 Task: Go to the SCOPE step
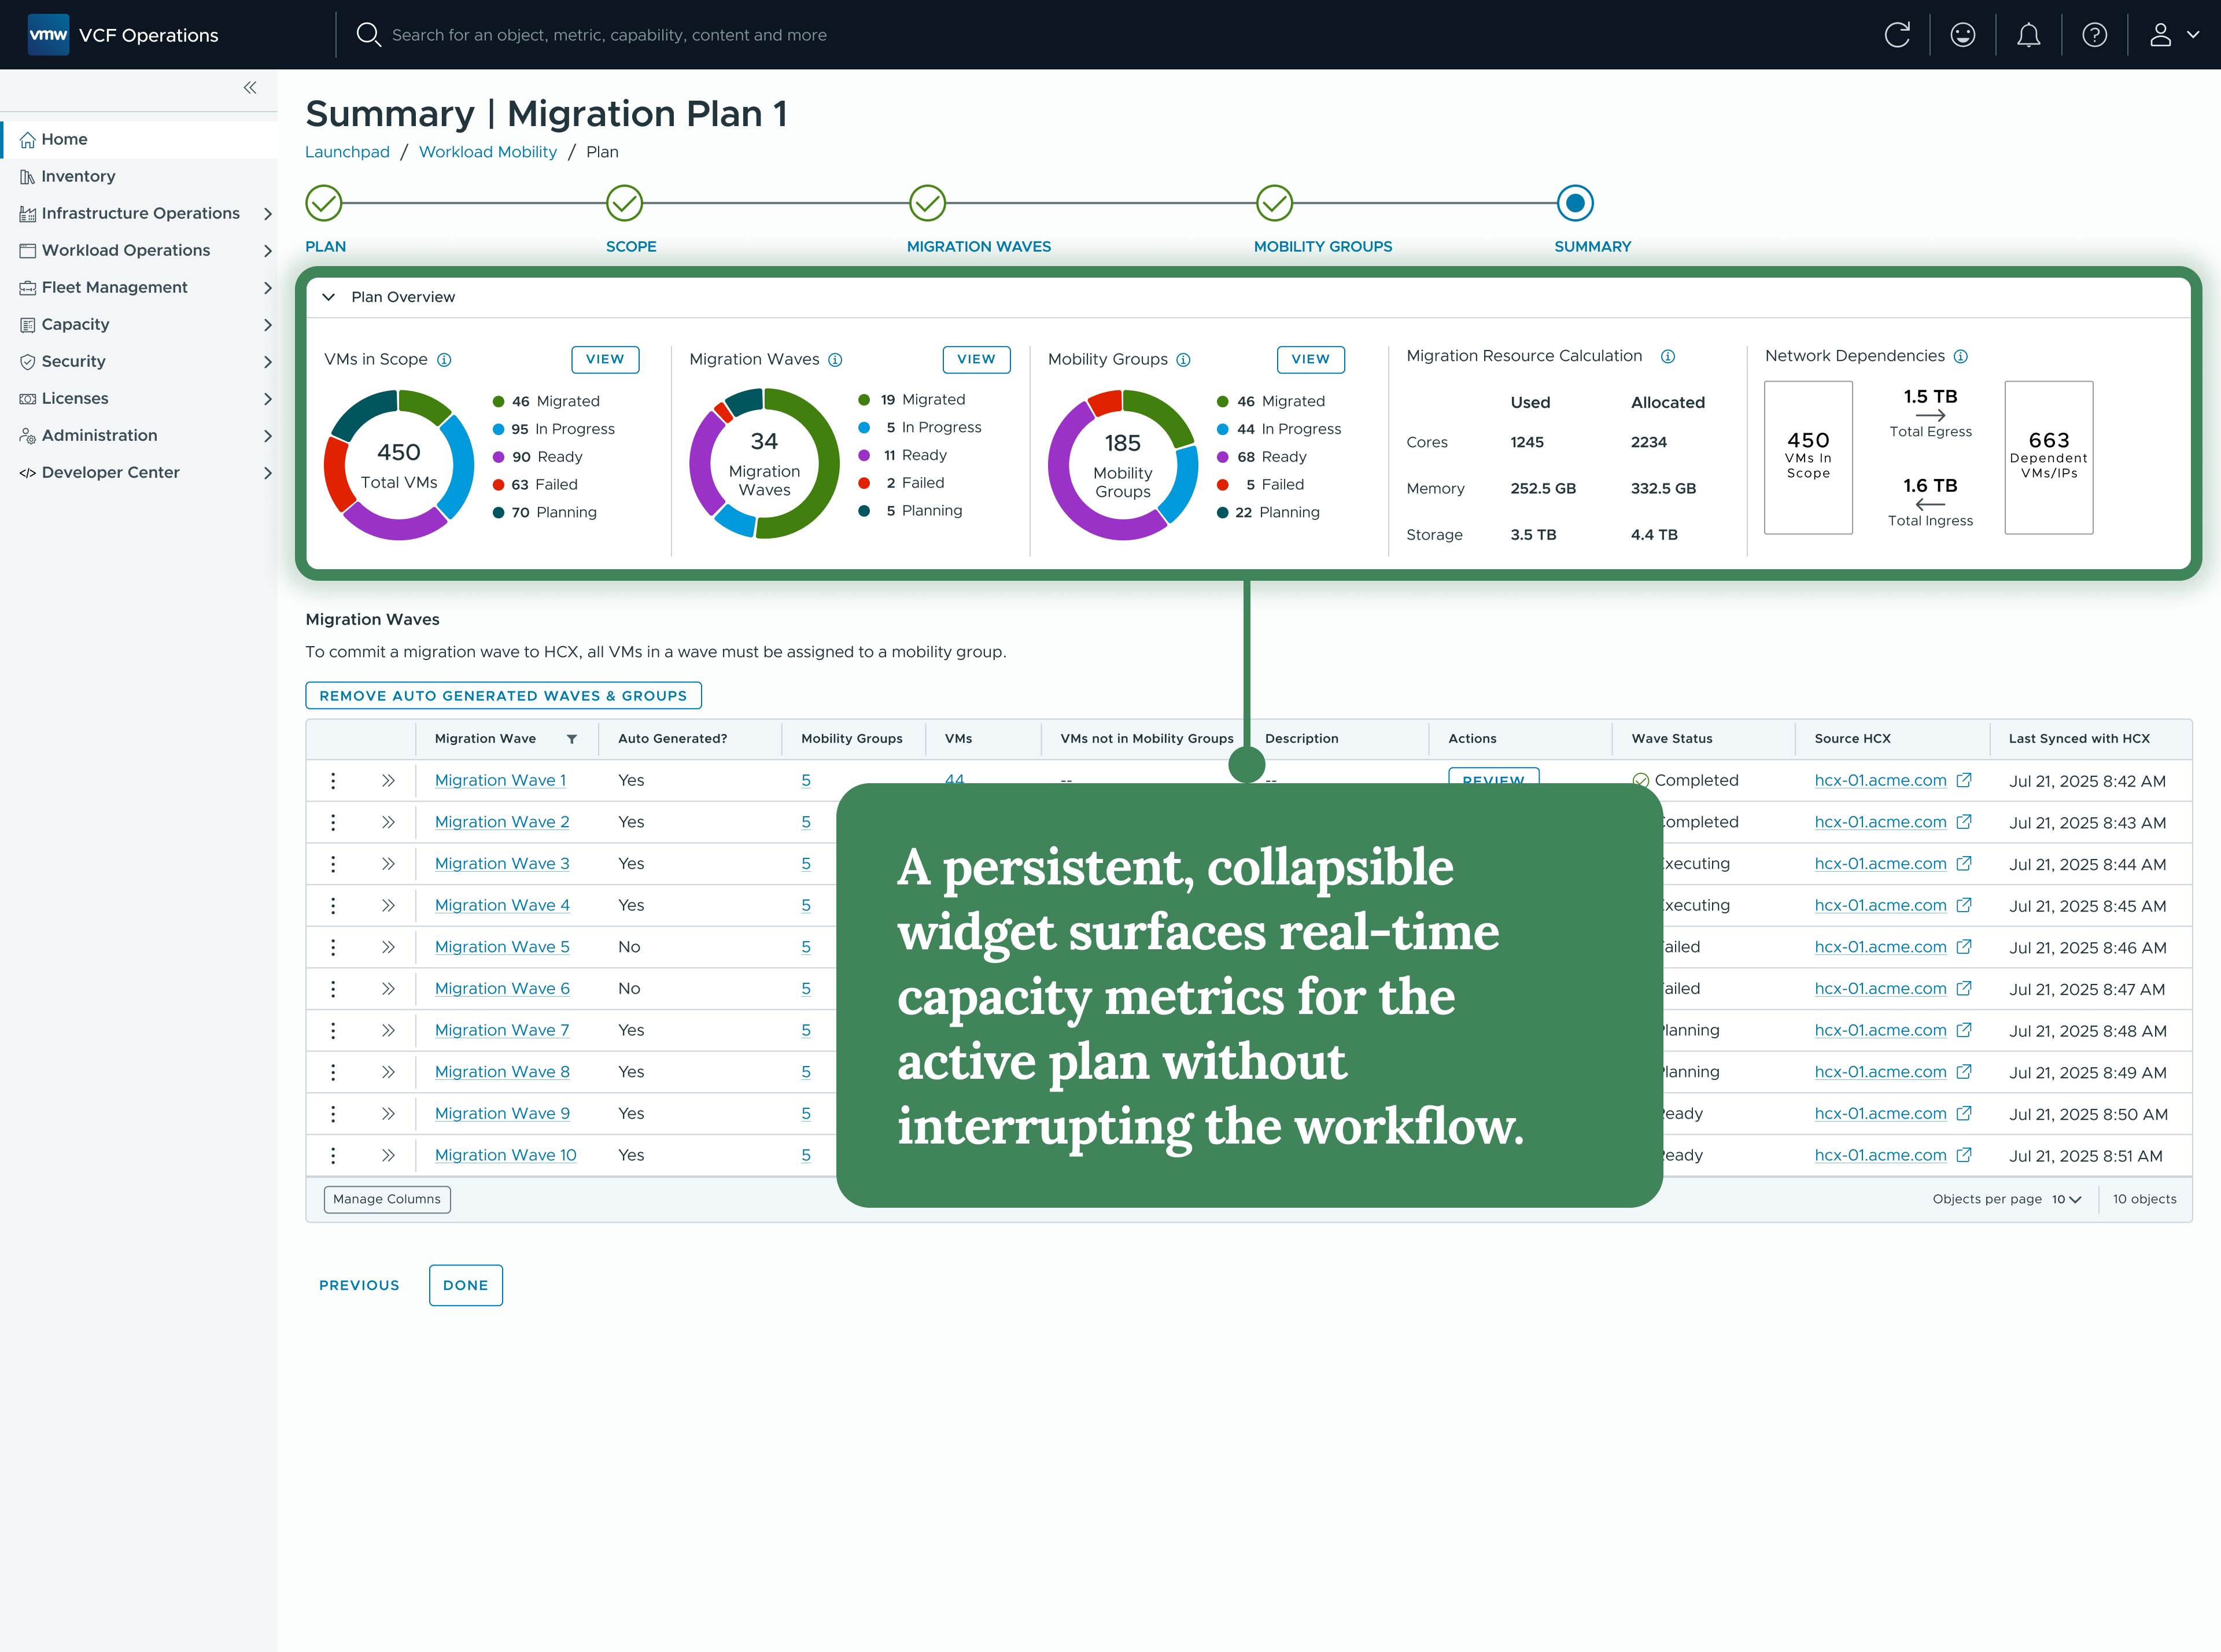[624, 203]
